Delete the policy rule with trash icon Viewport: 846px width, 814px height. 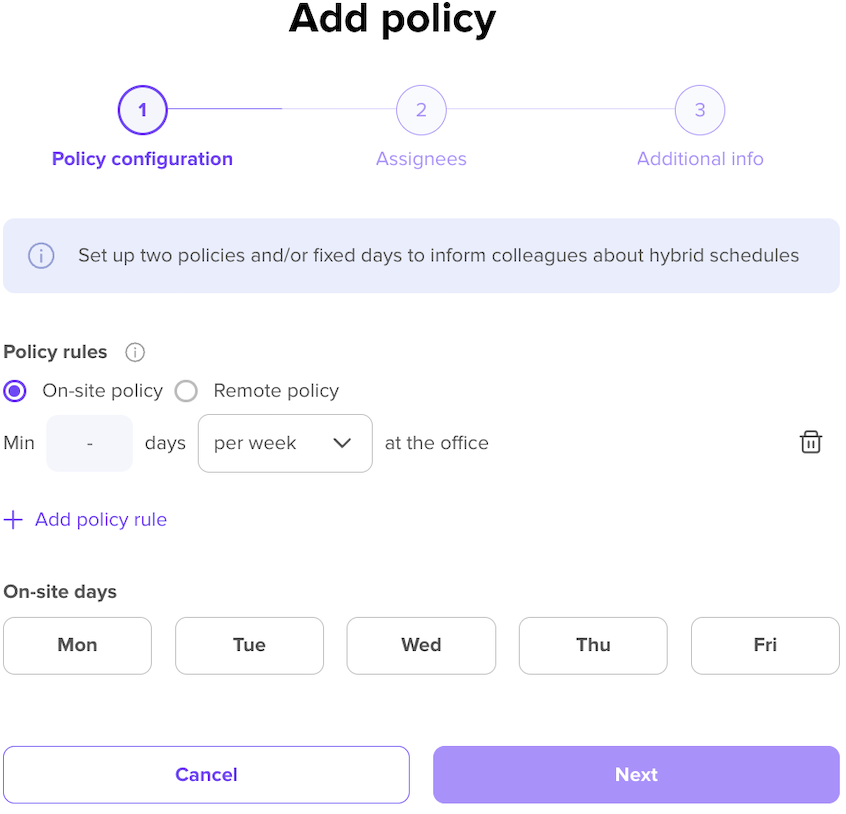811,443
